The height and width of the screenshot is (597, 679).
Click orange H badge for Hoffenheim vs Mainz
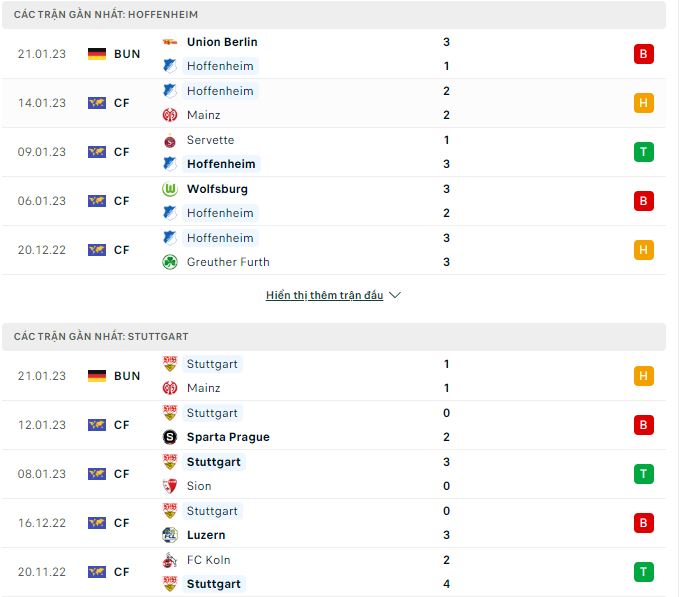(643, 103)
